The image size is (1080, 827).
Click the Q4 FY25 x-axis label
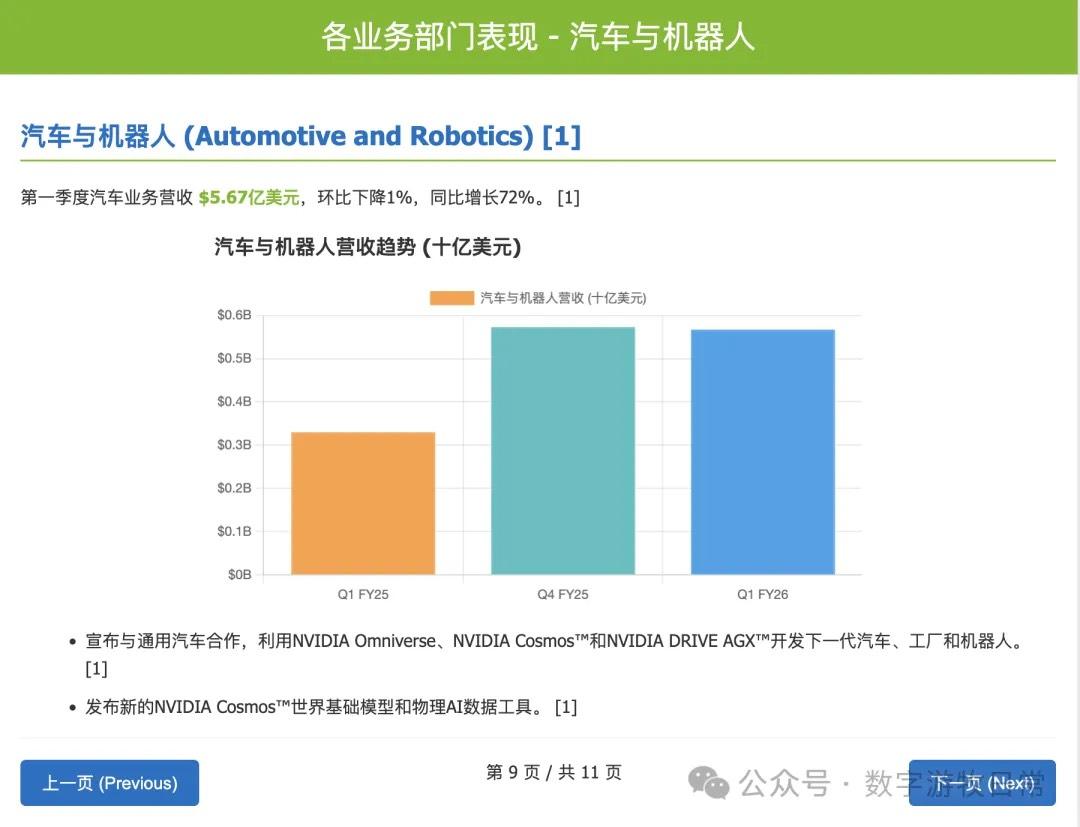pyautogui.click(x=562, y=594)
